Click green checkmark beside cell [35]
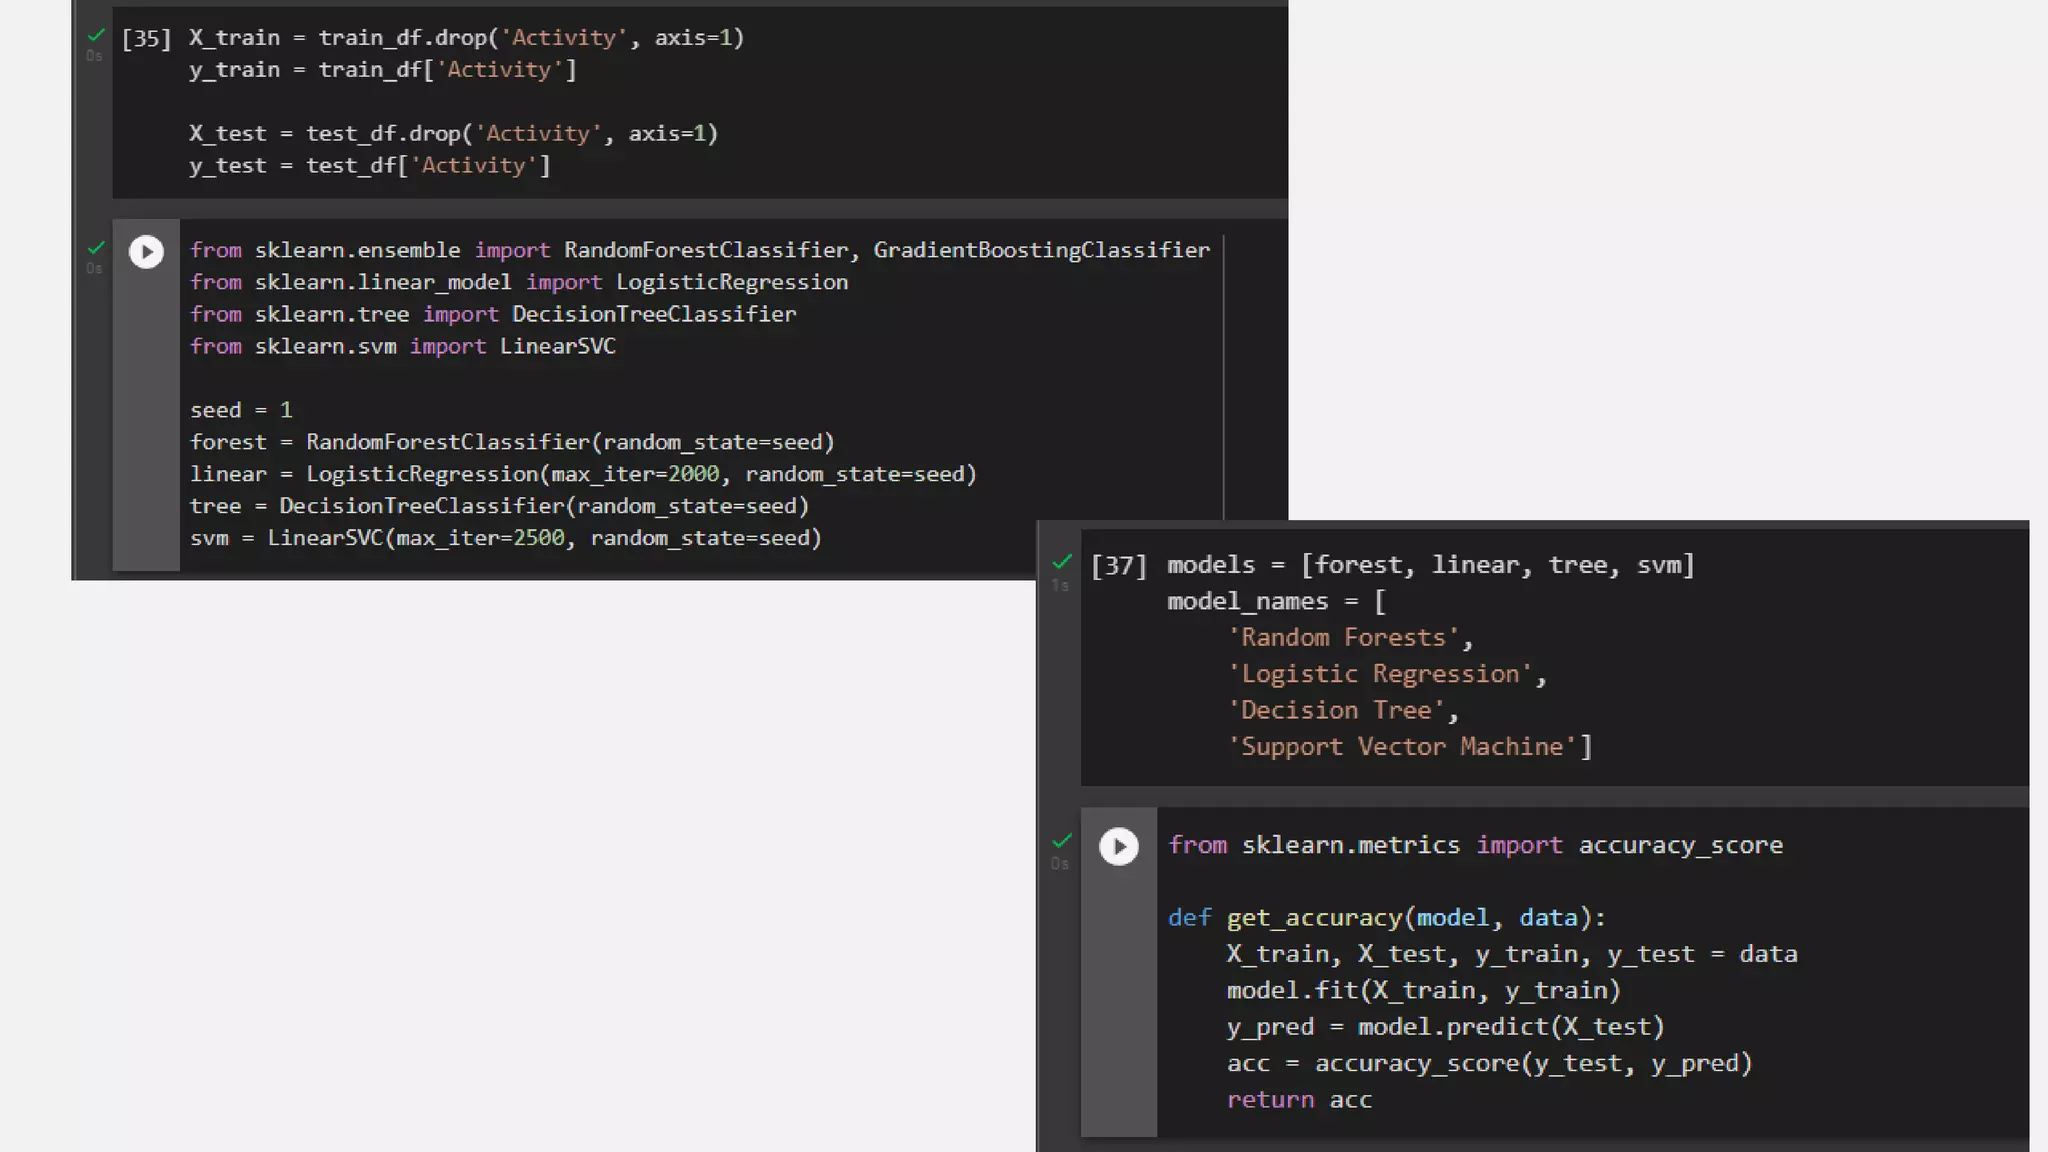 (96, 35)
